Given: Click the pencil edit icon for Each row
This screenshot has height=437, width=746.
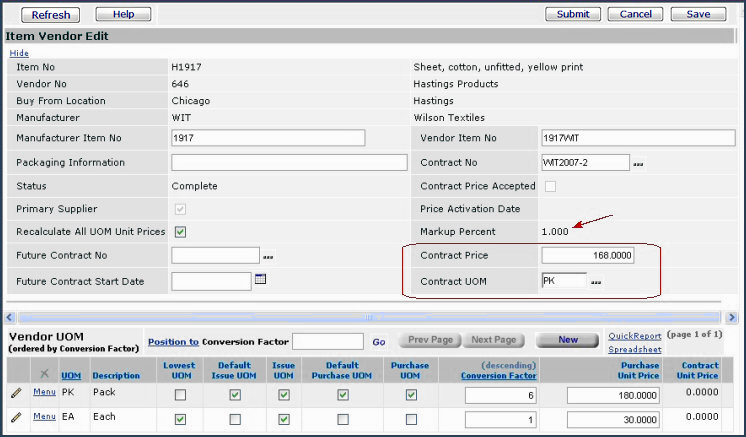Looking at the screenshot, I should 15,418.
